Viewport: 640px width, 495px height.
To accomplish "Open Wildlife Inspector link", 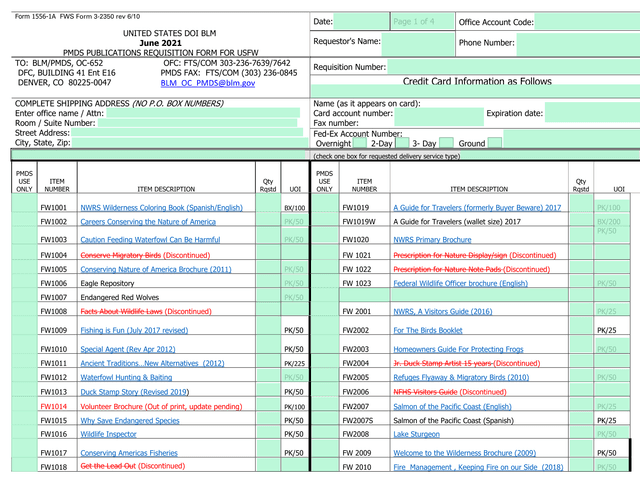I will [109, 434].
